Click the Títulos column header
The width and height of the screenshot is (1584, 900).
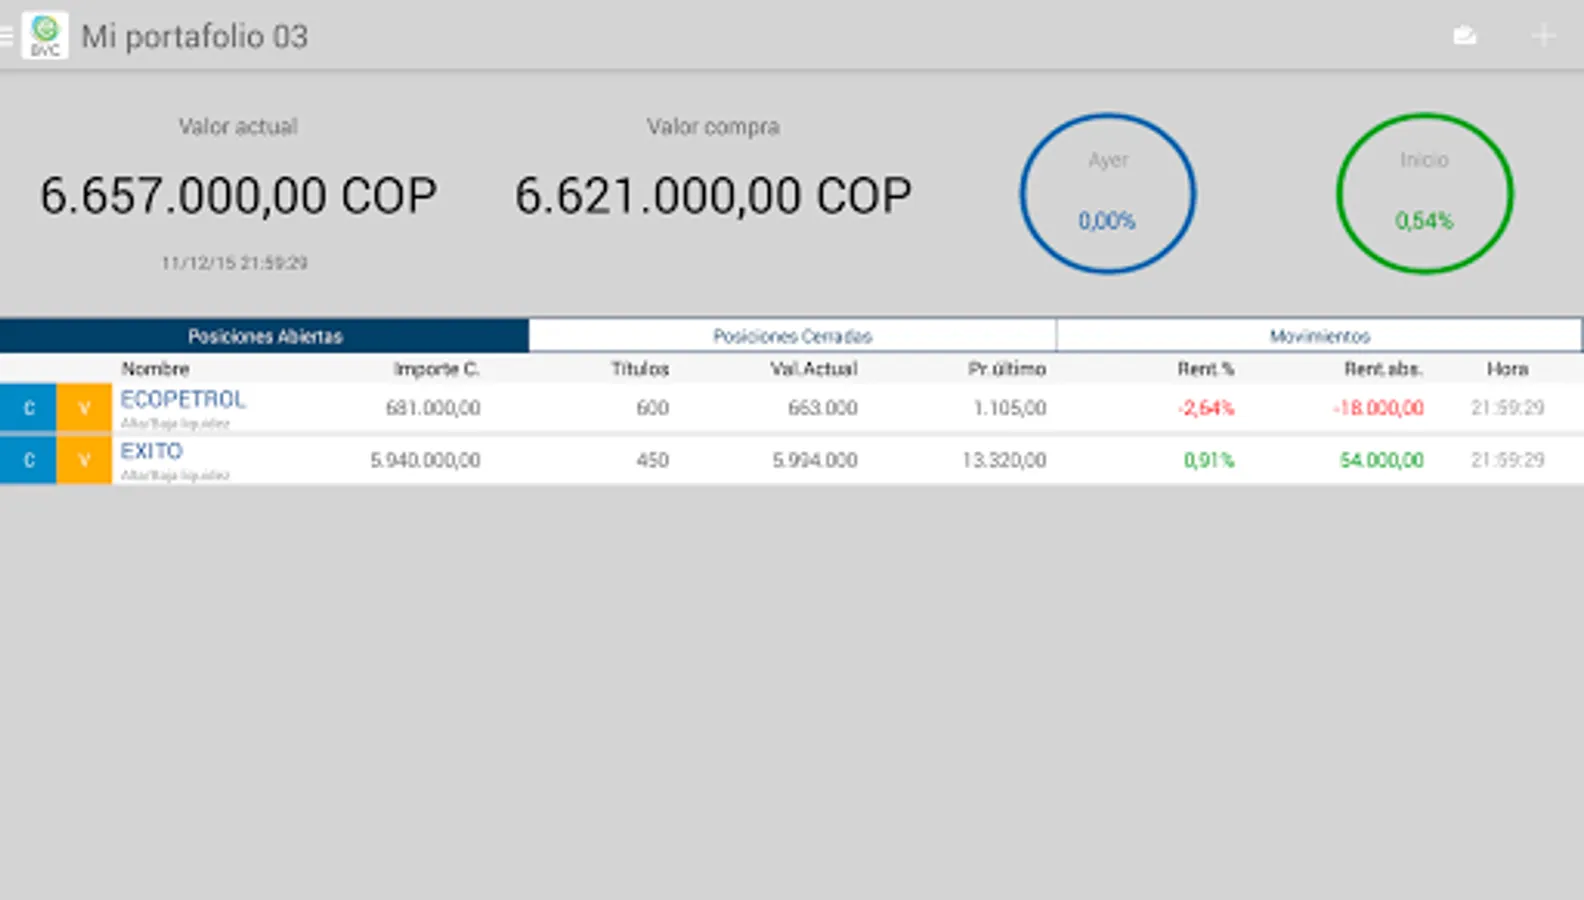[640, 369]
